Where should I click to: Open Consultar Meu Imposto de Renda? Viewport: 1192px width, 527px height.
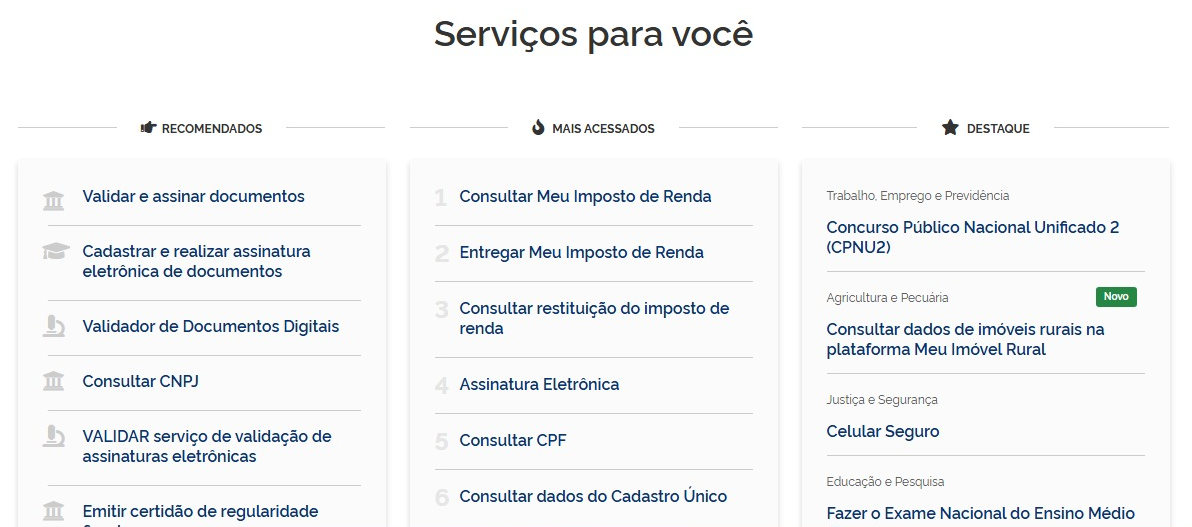(x=585, y=197)
